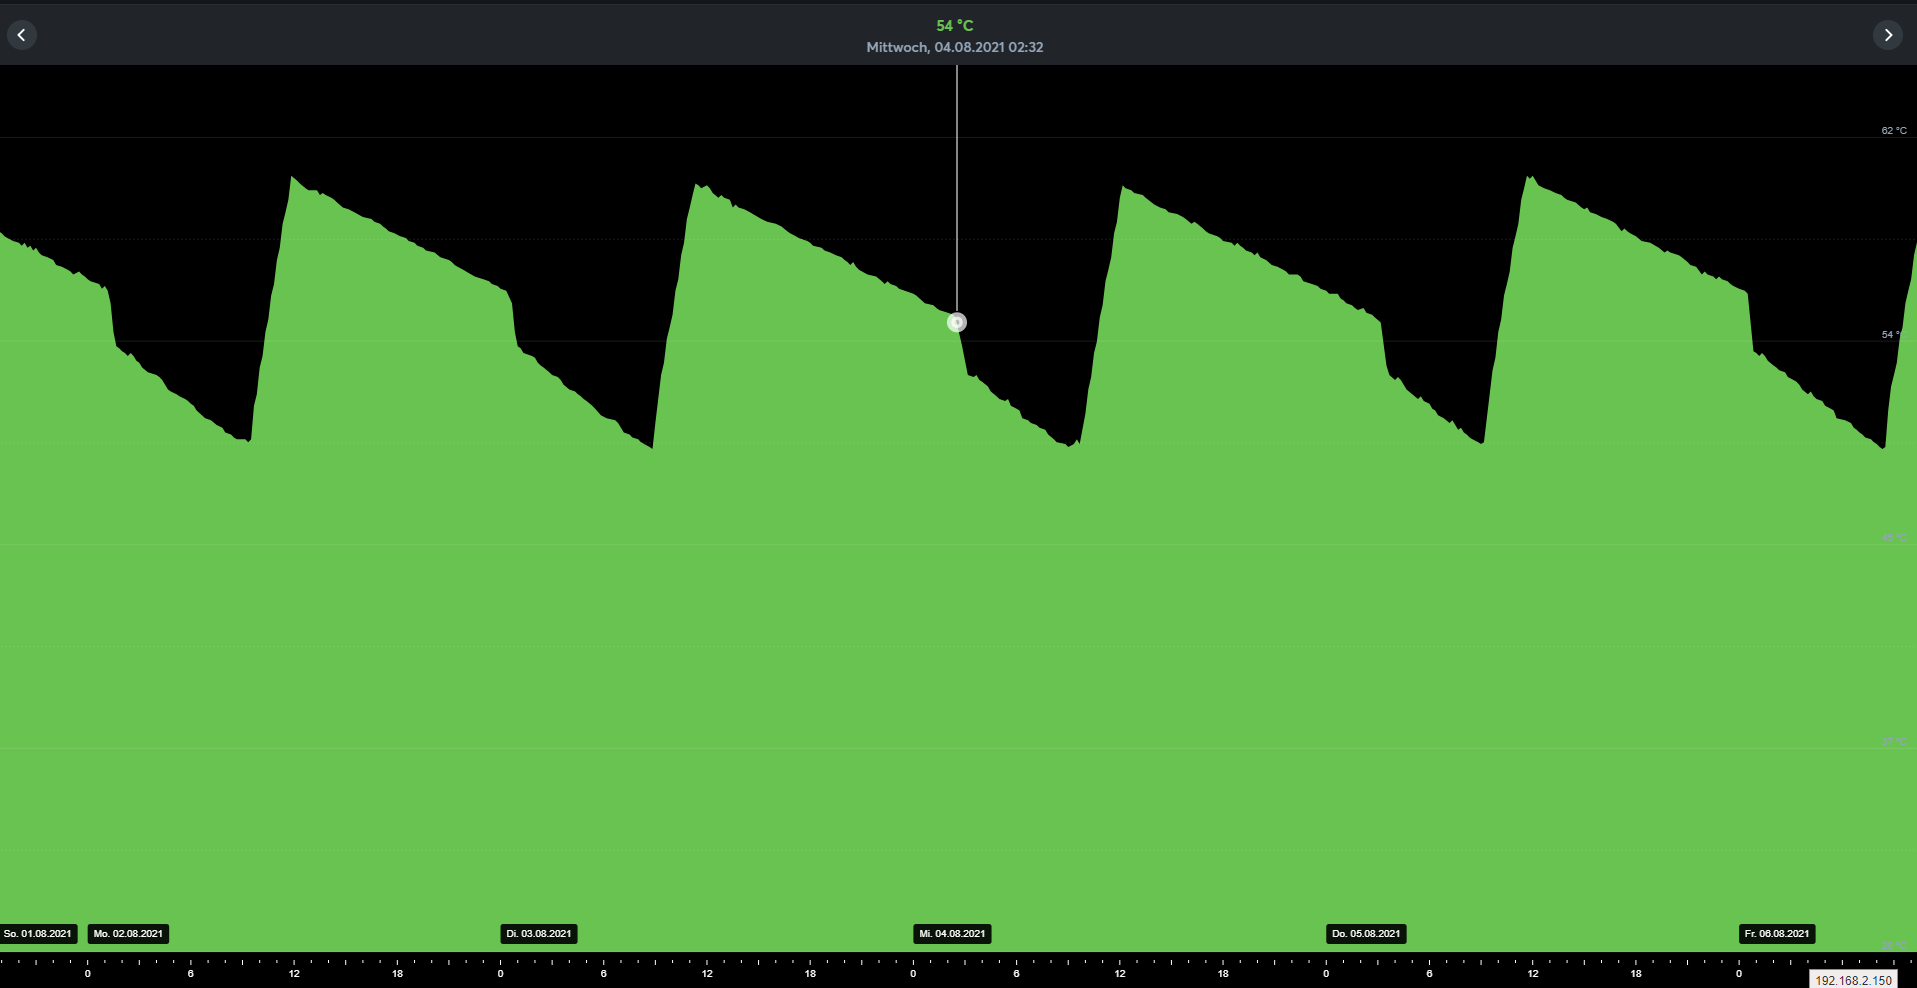The height and width of the screenshot is (988, 1917).
Task: Select the Fr. 06.08.2021 date label
Action: click(1777, 934)
